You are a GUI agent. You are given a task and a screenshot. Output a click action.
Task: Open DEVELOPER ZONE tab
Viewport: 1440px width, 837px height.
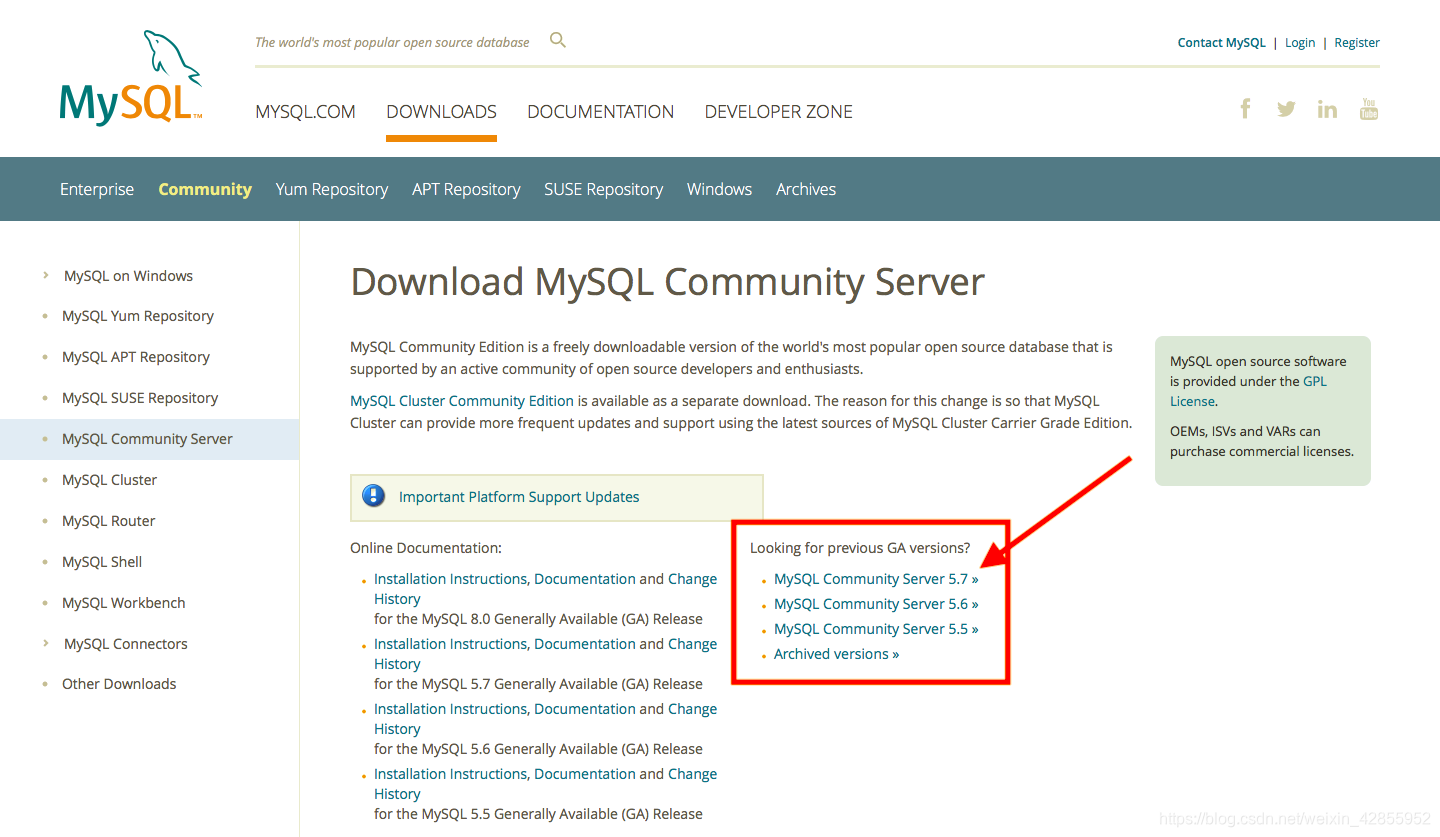pyautogui.click(x=778, y=112)
